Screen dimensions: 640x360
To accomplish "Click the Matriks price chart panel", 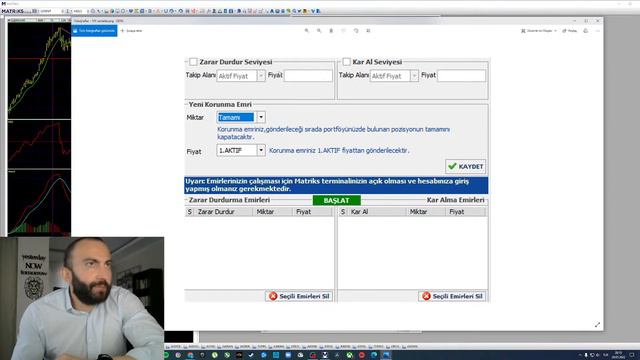I will [x=39, y=70].
